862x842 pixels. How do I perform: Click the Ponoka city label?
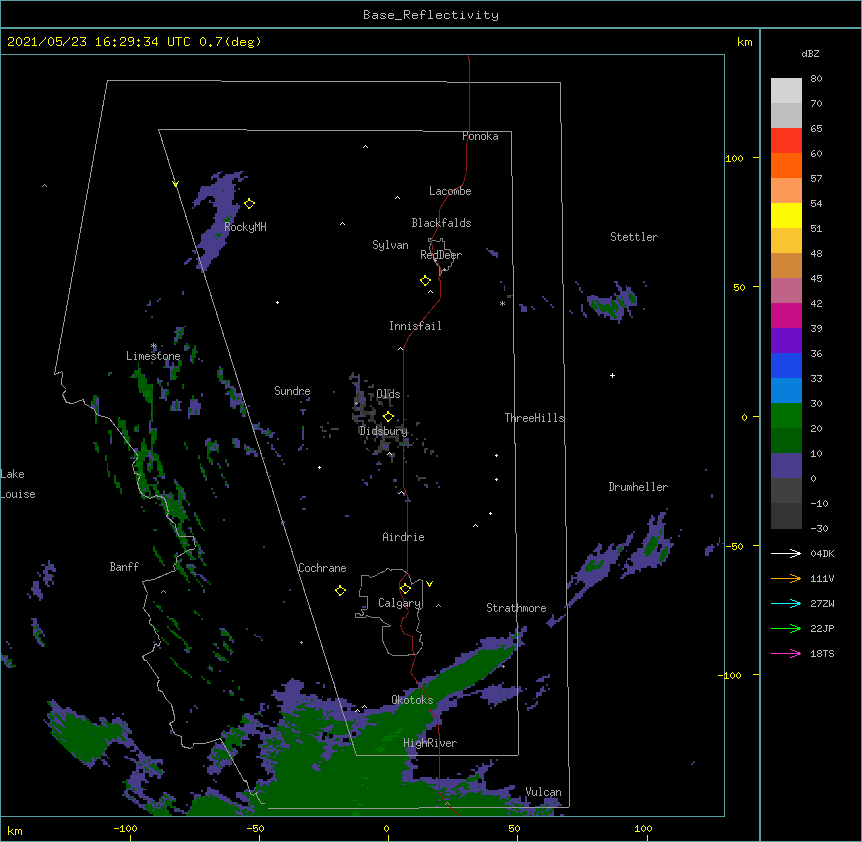(x=480, y=136)
